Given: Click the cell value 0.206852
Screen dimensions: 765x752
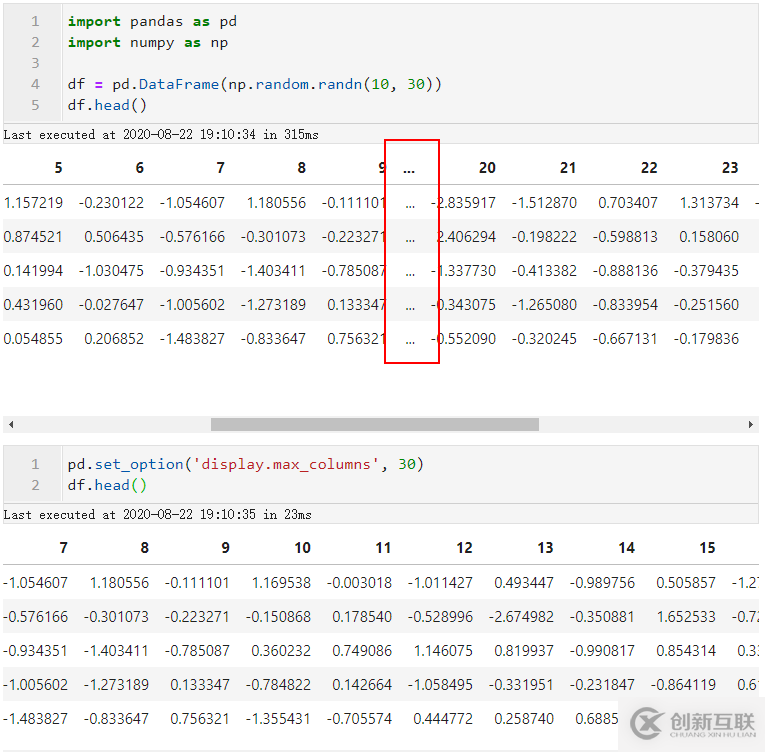Looking at the screenshot, I should point(114,339).
